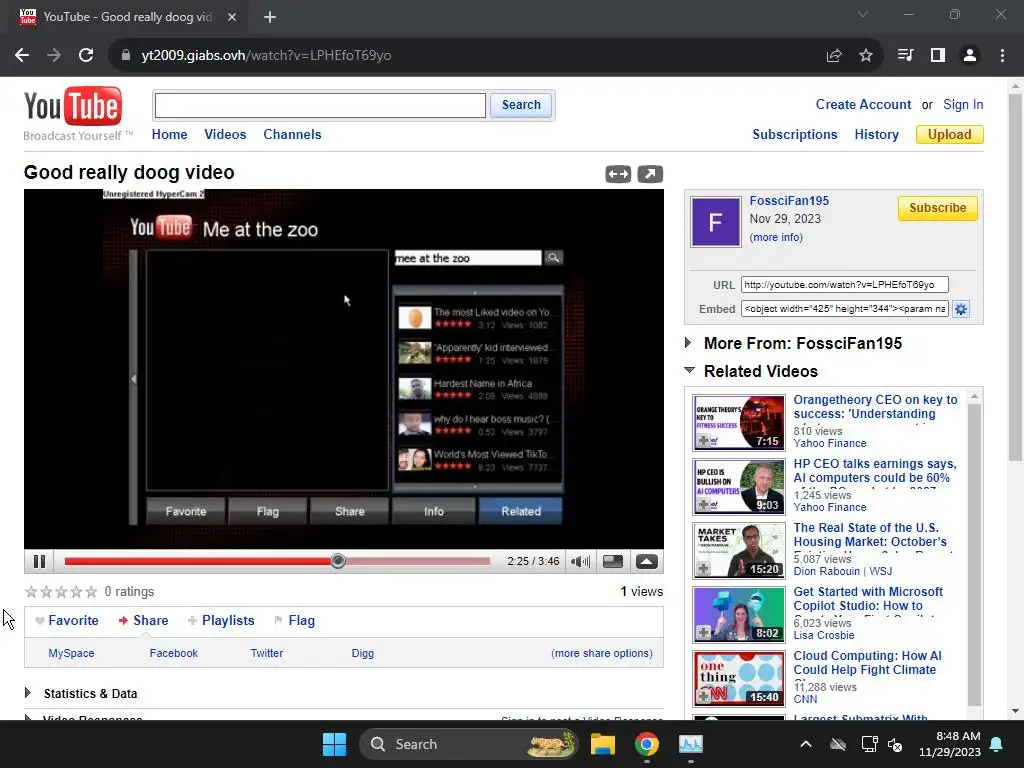Screen dimensions: 1024x768
Task: Click Create Account link
Action: point(863,104)
